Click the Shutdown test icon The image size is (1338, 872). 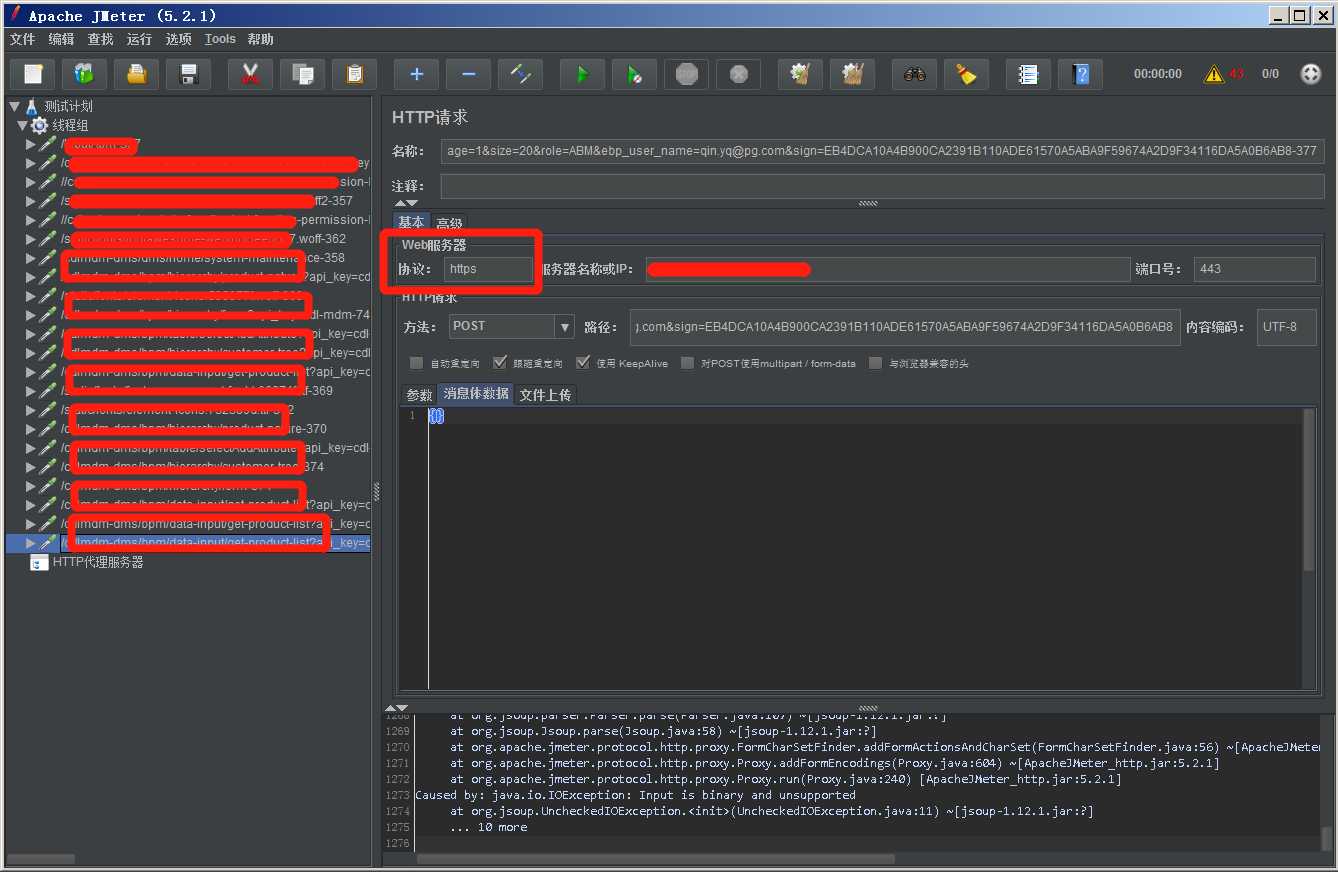738,74
